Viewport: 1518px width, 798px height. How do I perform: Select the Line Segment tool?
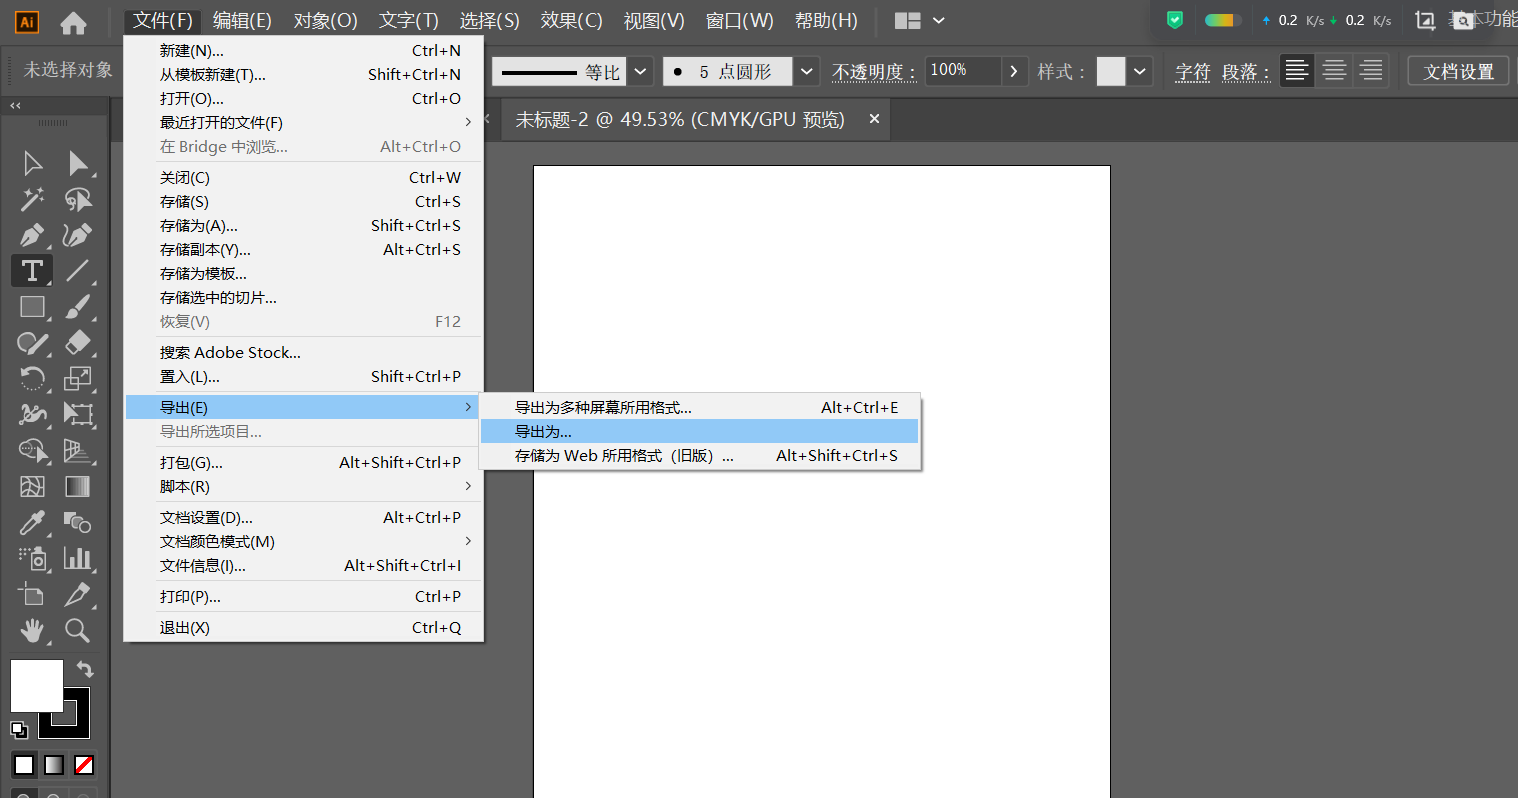tap(78, 270)
